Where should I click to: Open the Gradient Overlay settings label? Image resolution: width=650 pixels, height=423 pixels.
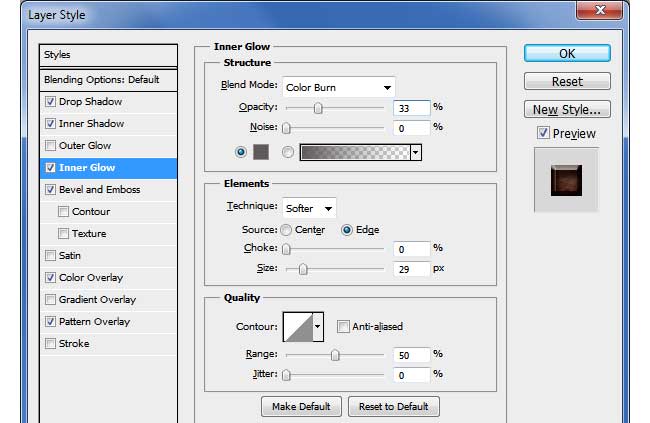[x=97, y=299]
